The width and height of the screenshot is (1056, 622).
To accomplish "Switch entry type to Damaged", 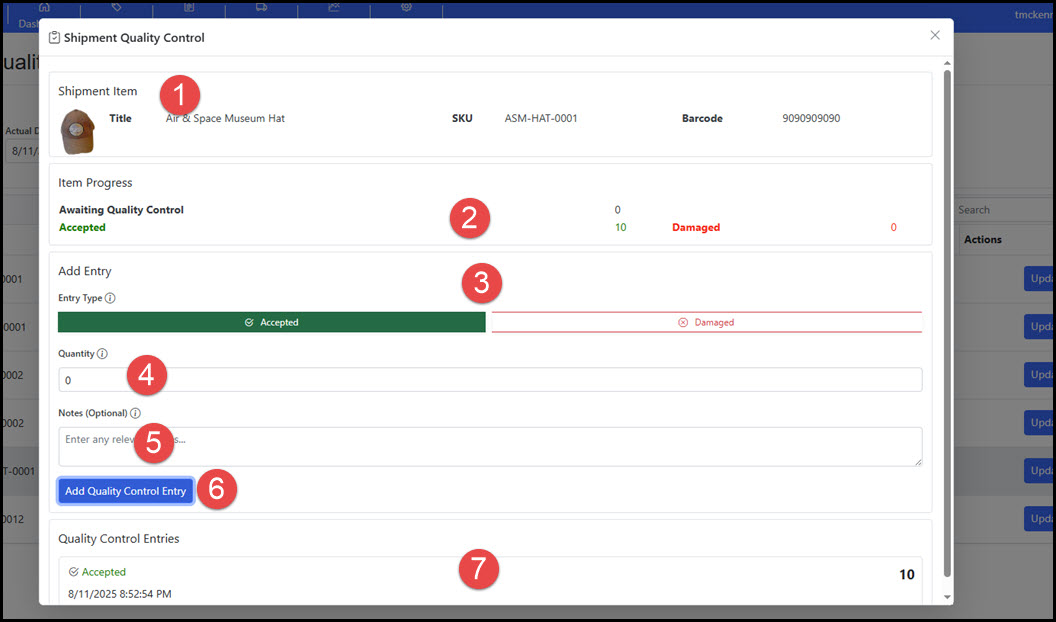I will pyautogui.click(x=706, y=322).
